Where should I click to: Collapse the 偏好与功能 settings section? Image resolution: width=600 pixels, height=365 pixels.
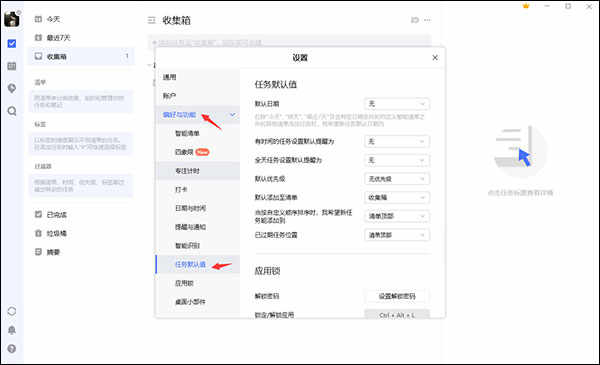232,115
